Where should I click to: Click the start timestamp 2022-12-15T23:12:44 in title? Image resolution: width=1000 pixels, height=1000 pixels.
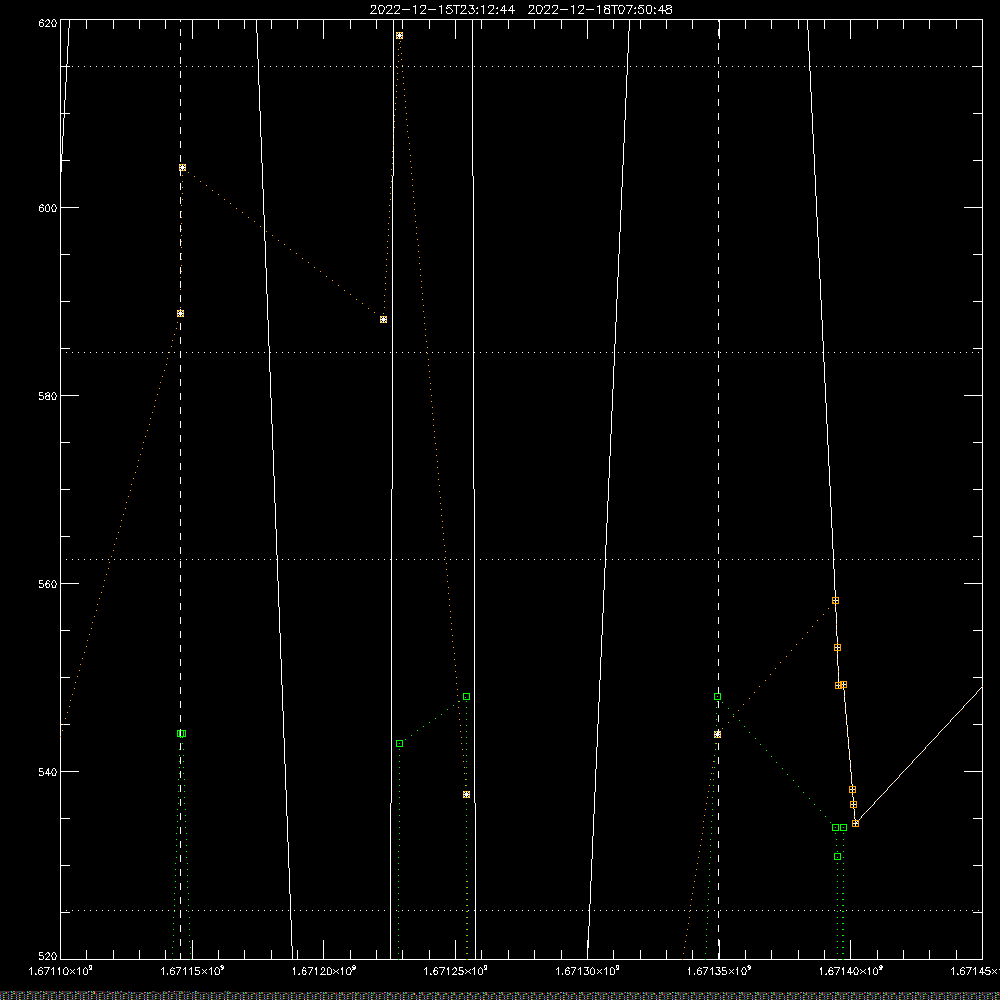[x=442, y=10]
